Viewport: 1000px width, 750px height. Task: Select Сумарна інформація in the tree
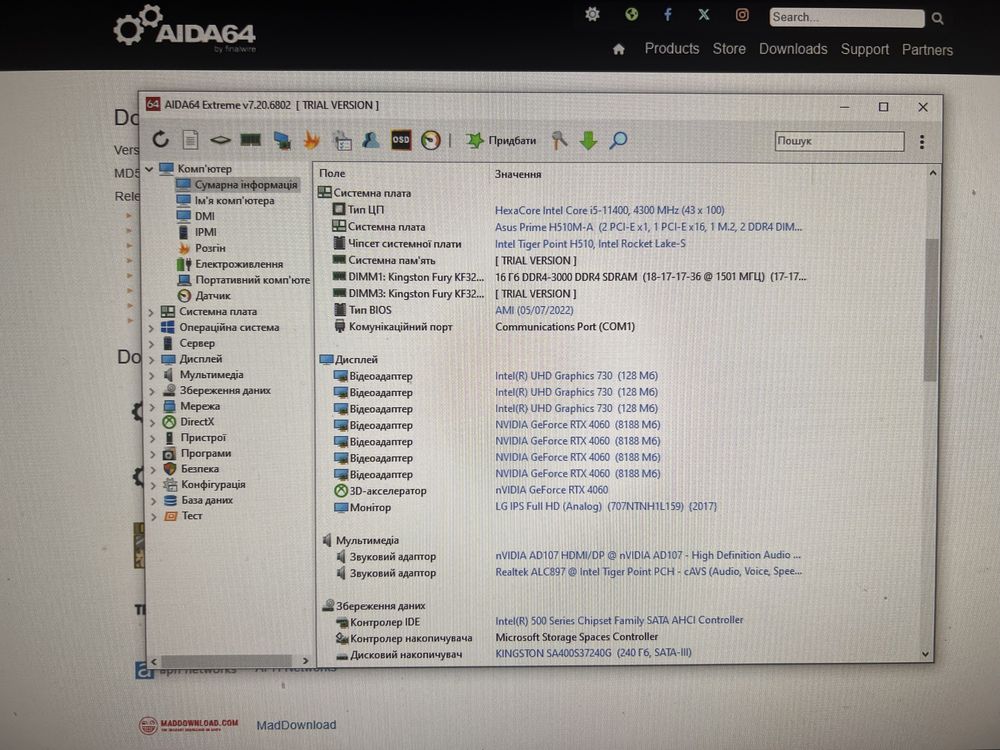pyautogui.click(x=246, y=184)
